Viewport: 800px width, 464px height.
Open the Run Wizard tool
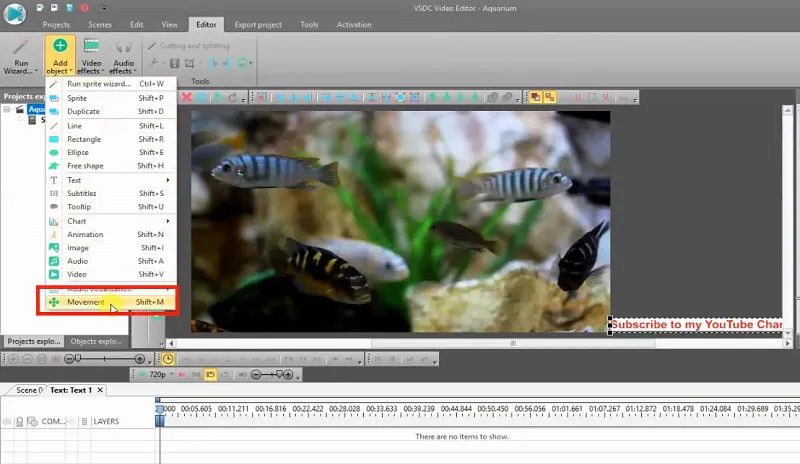tap(21, 56)
